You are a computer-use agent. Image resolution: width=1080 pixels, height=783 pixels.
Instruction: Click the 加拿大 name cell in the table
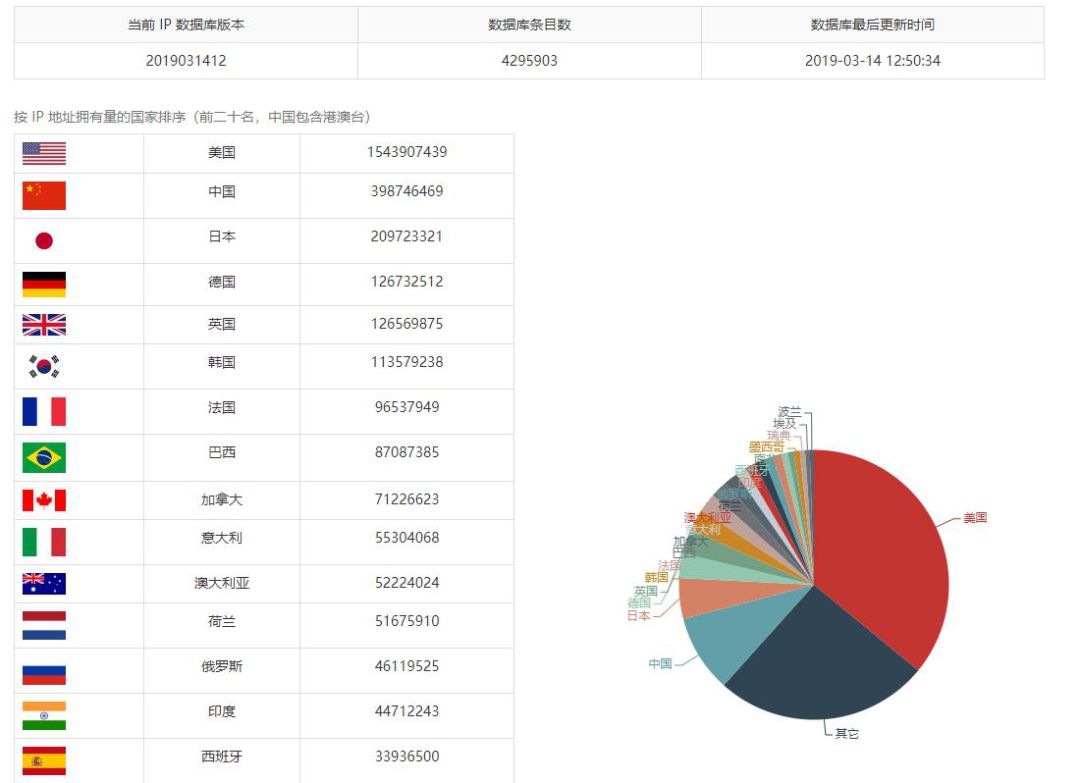[x=222, y=499]
